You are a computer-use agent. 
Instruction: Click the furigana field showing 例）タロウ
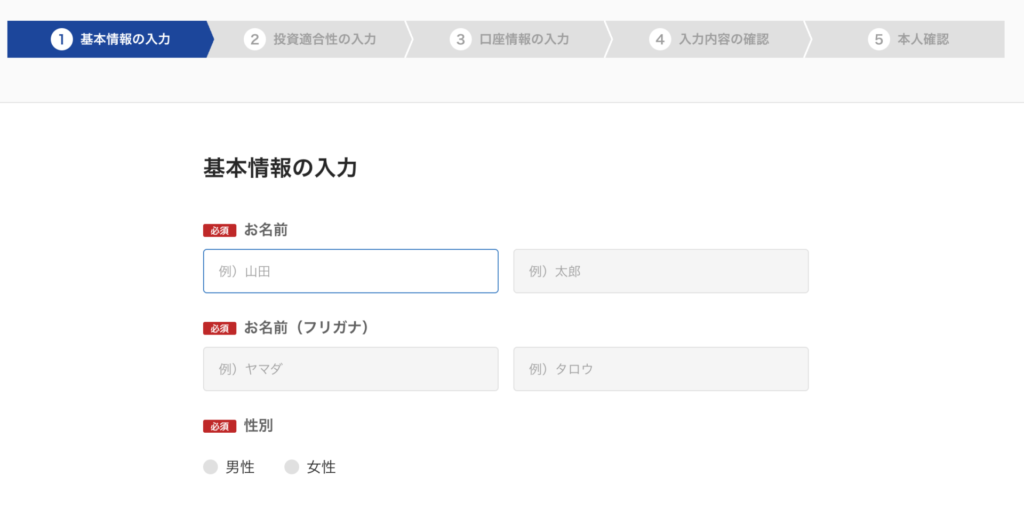coord(660,369)
